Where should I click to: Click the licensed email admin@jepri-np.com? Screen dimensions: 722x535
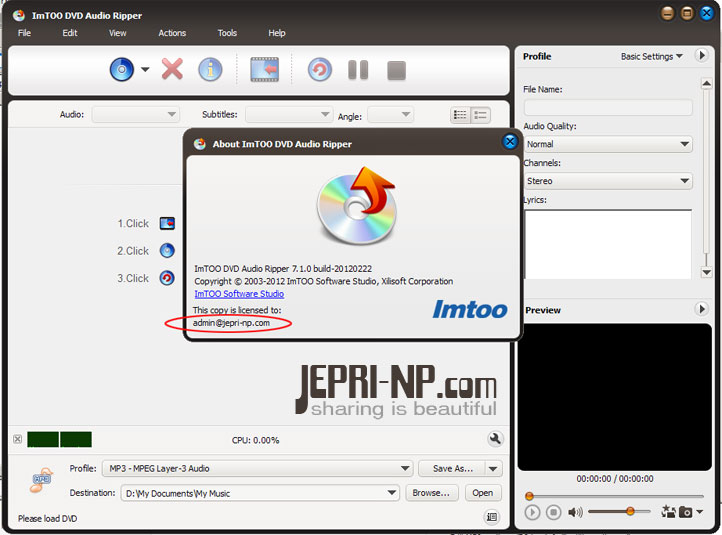click(x=231, y=323)
